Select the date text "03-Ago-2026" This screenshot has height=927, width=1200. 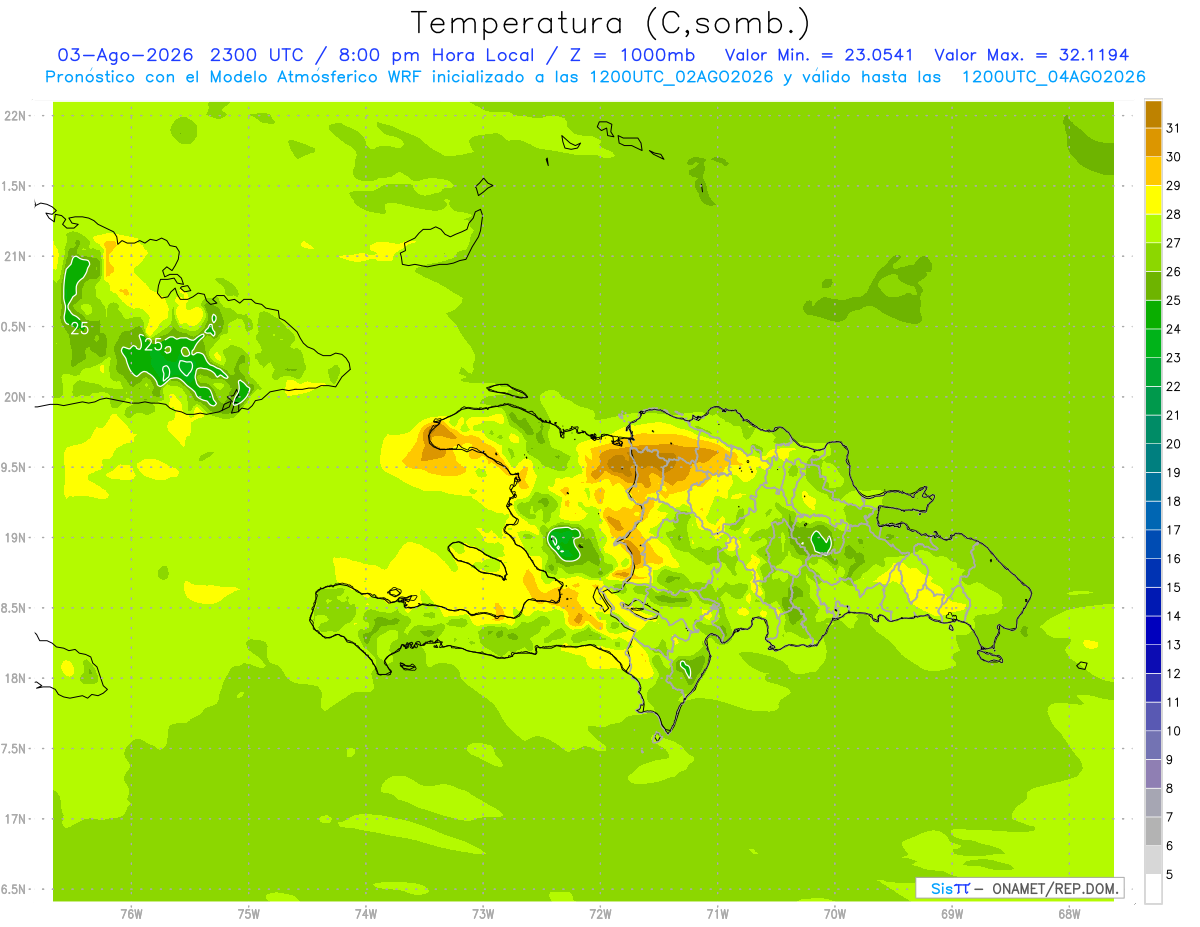pos(127,55)
